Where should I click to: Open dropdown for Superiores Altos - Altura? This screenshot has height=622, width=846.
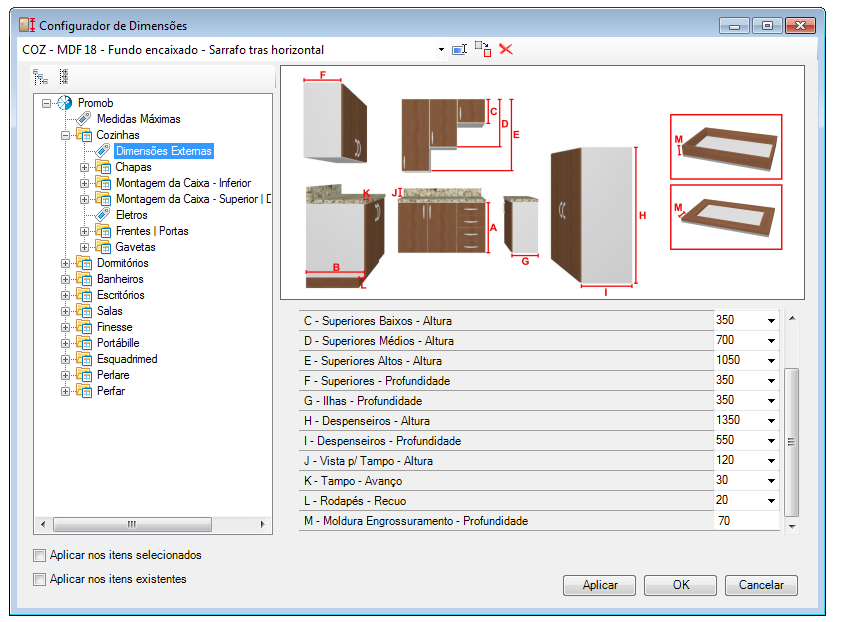pyautogui.click(x=772, y=361)
